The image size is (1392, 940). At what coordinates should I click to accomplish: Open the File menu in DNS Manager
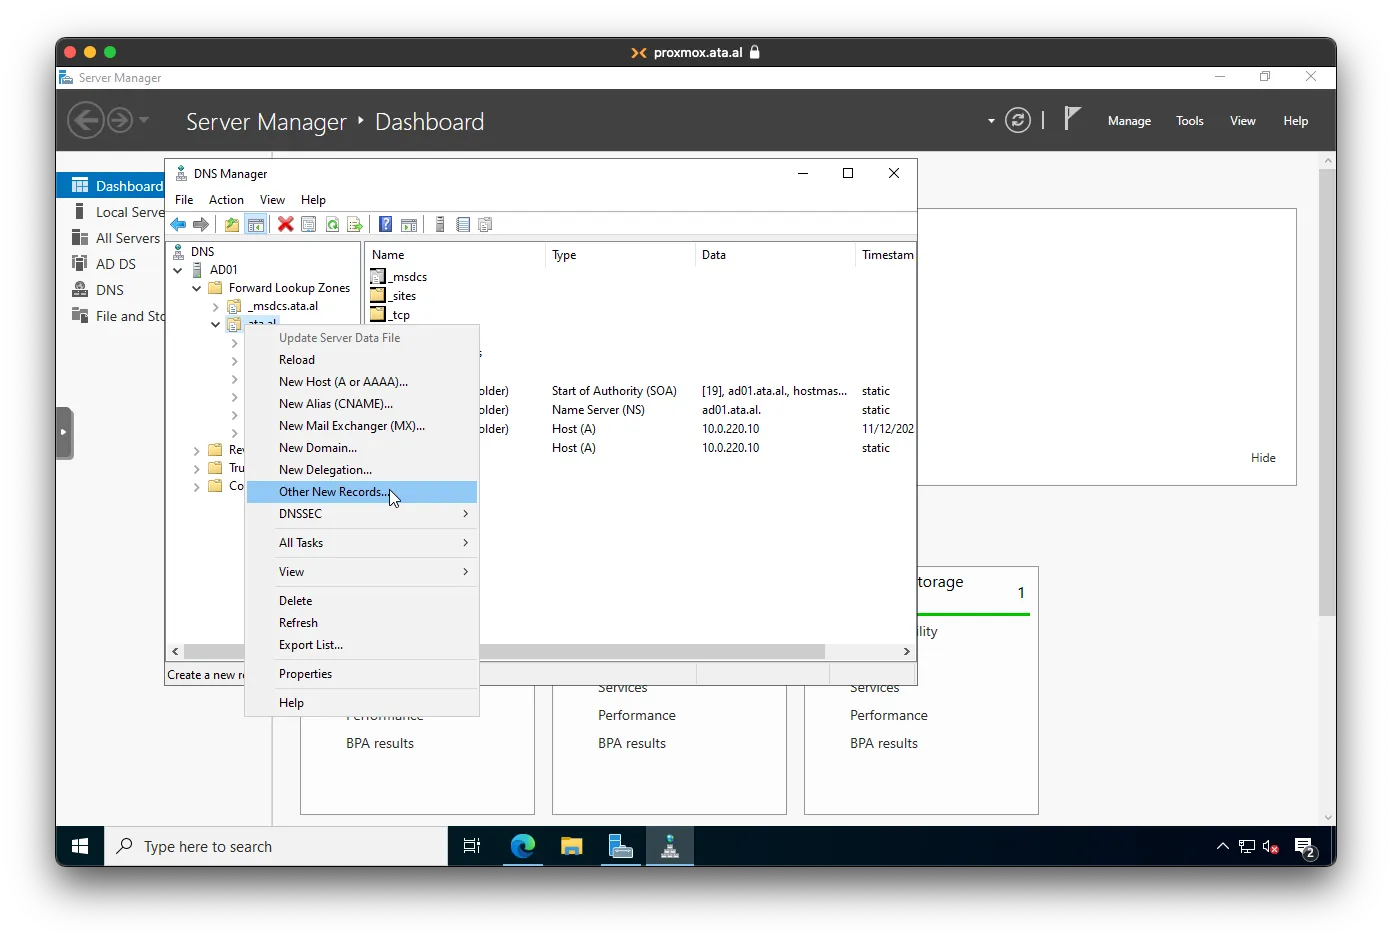click(184, 200)
